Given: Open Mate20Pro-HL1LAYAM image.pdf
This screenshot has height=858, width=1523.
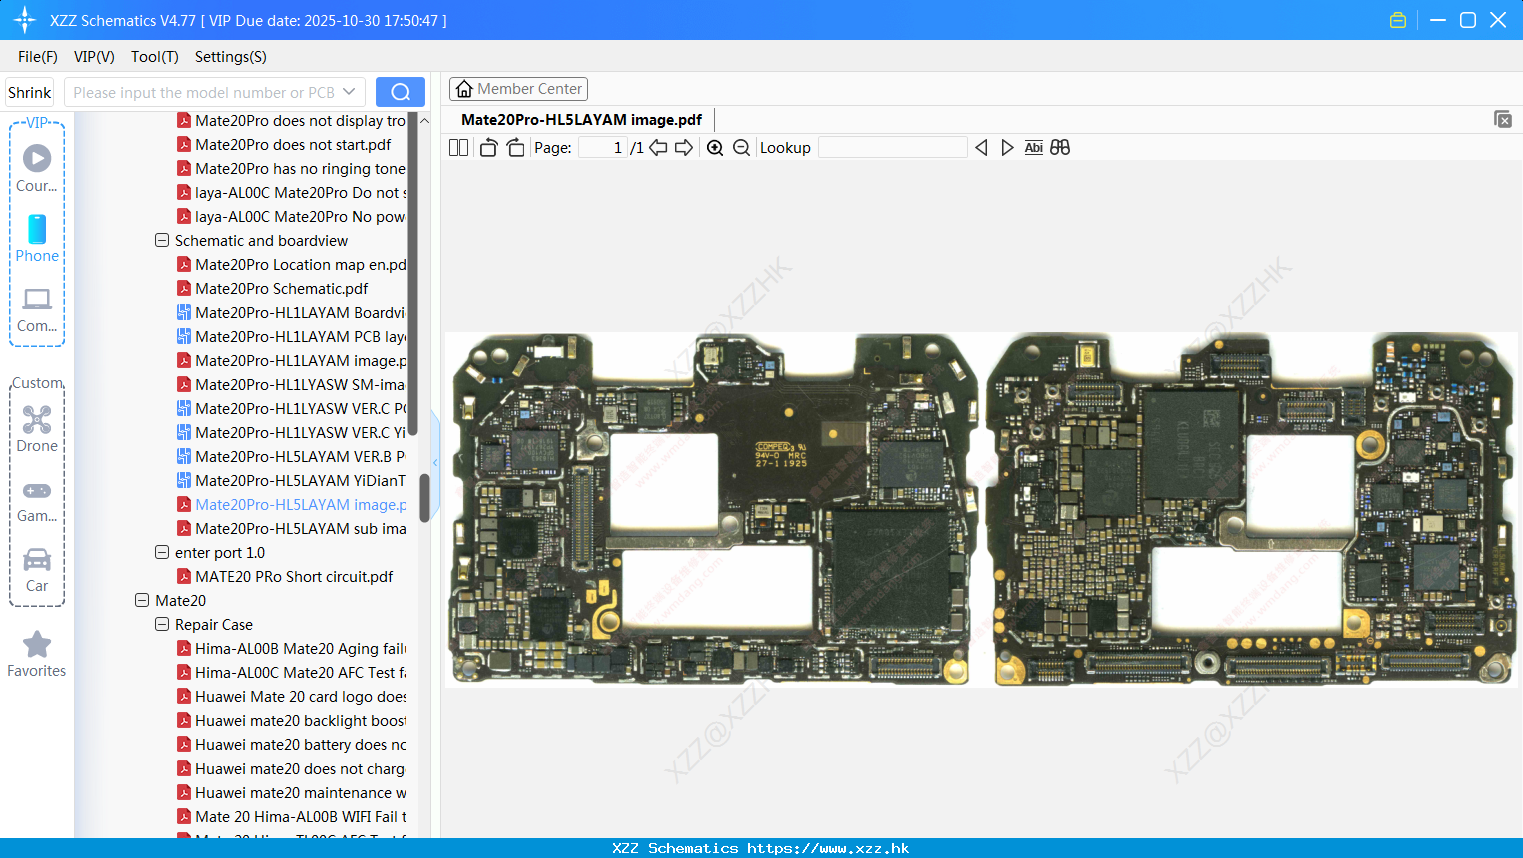Looking at the screenshot, I should click(291, 360).
